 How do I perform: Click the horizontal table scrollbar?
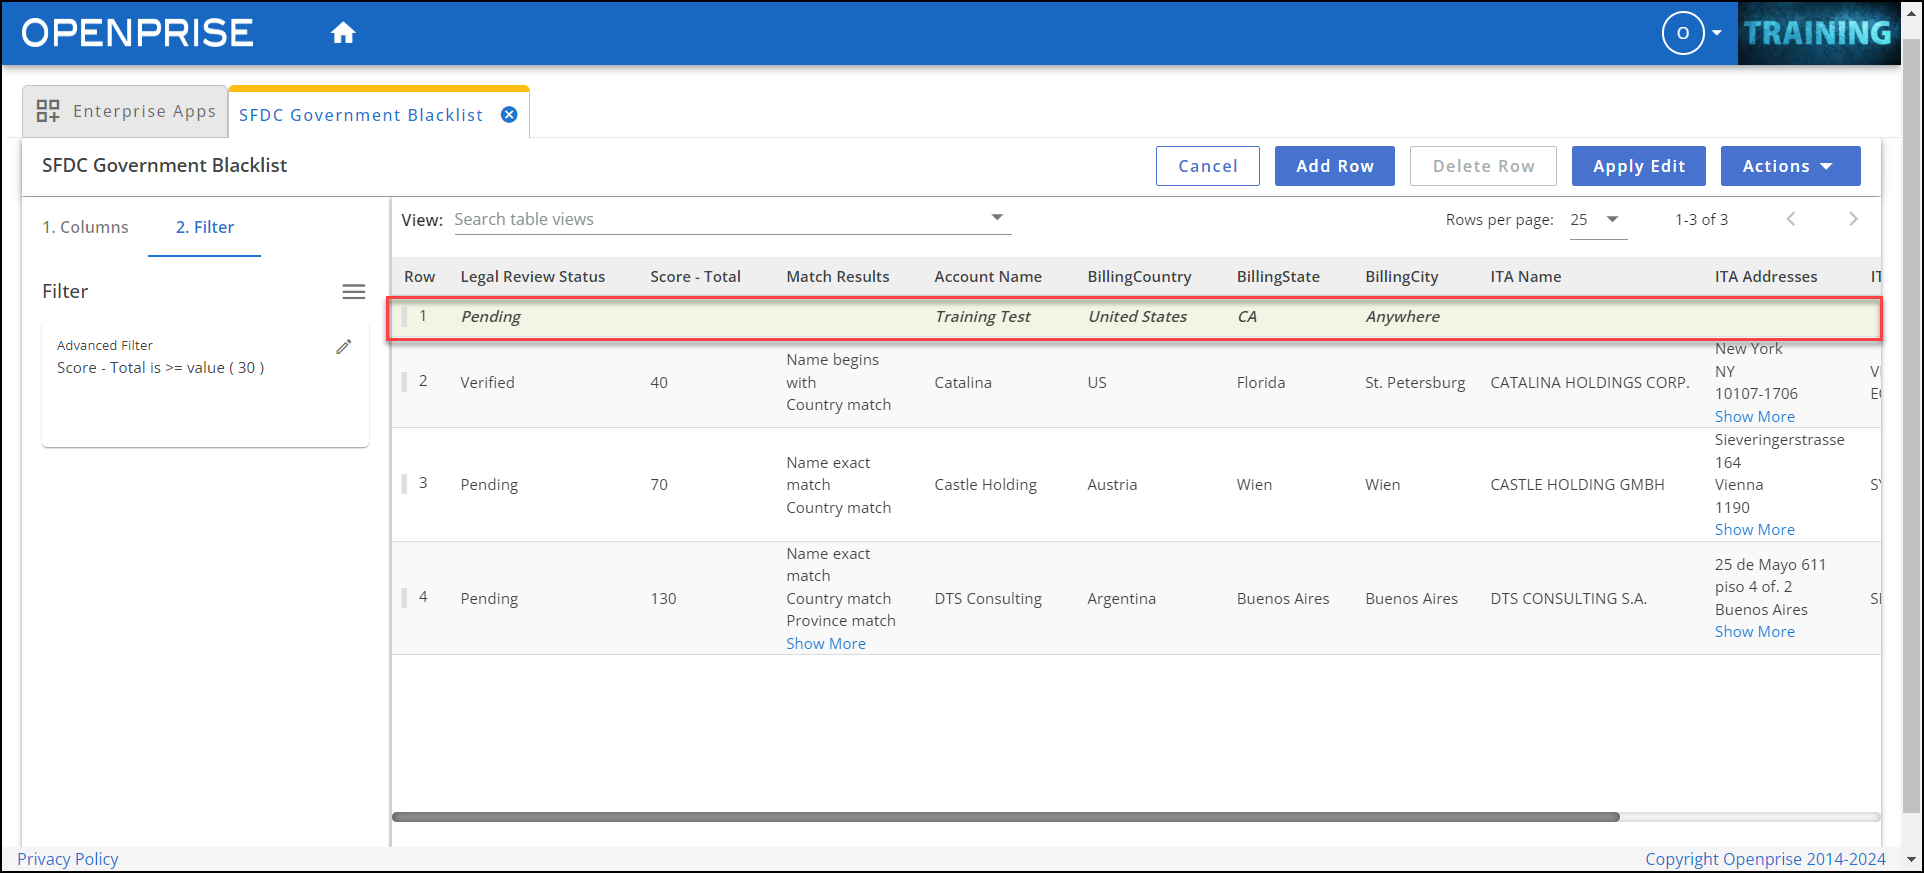1005,817
